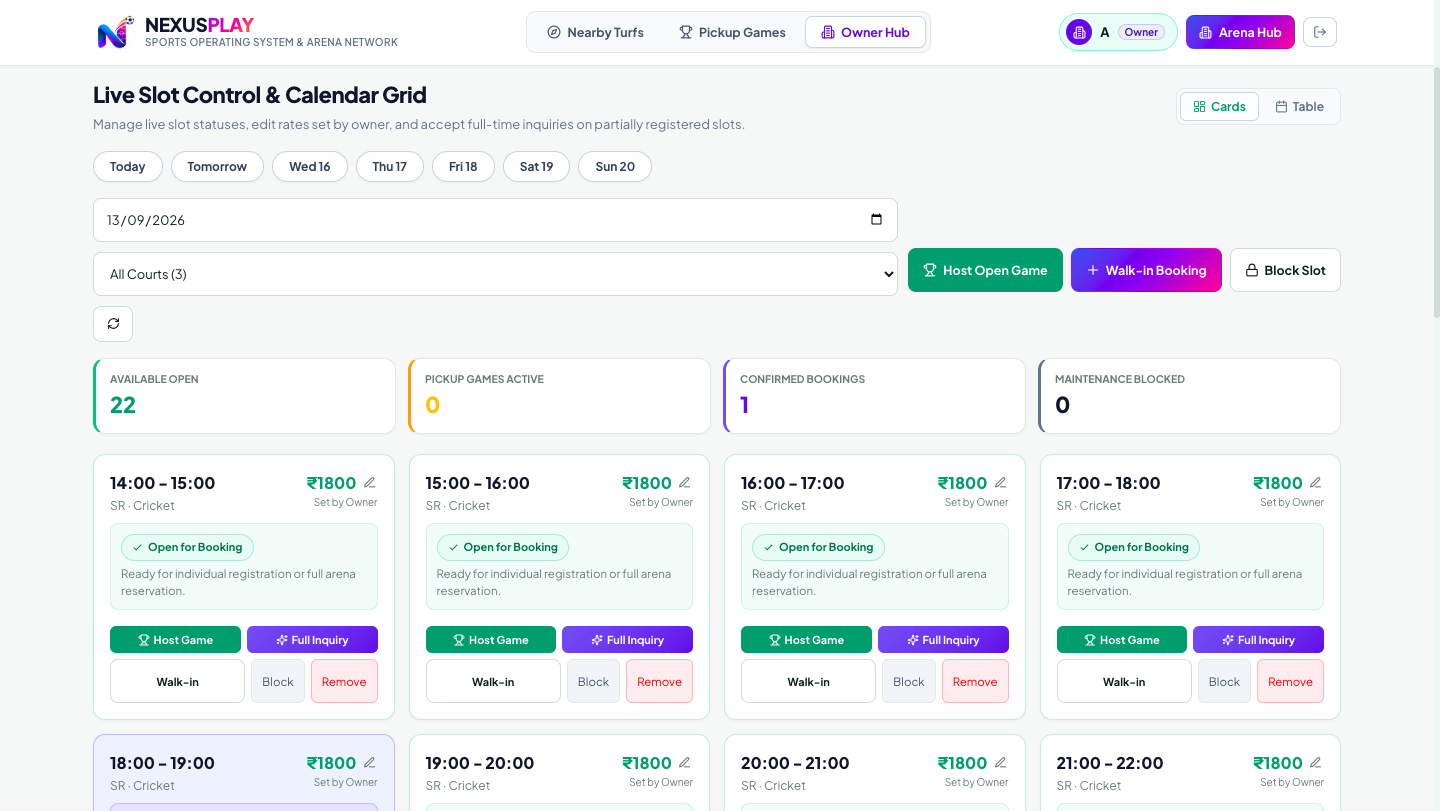This screenshot has height=811, width=1440.
Task: Select the Wed 16 date chip
Action: (310, 166)
